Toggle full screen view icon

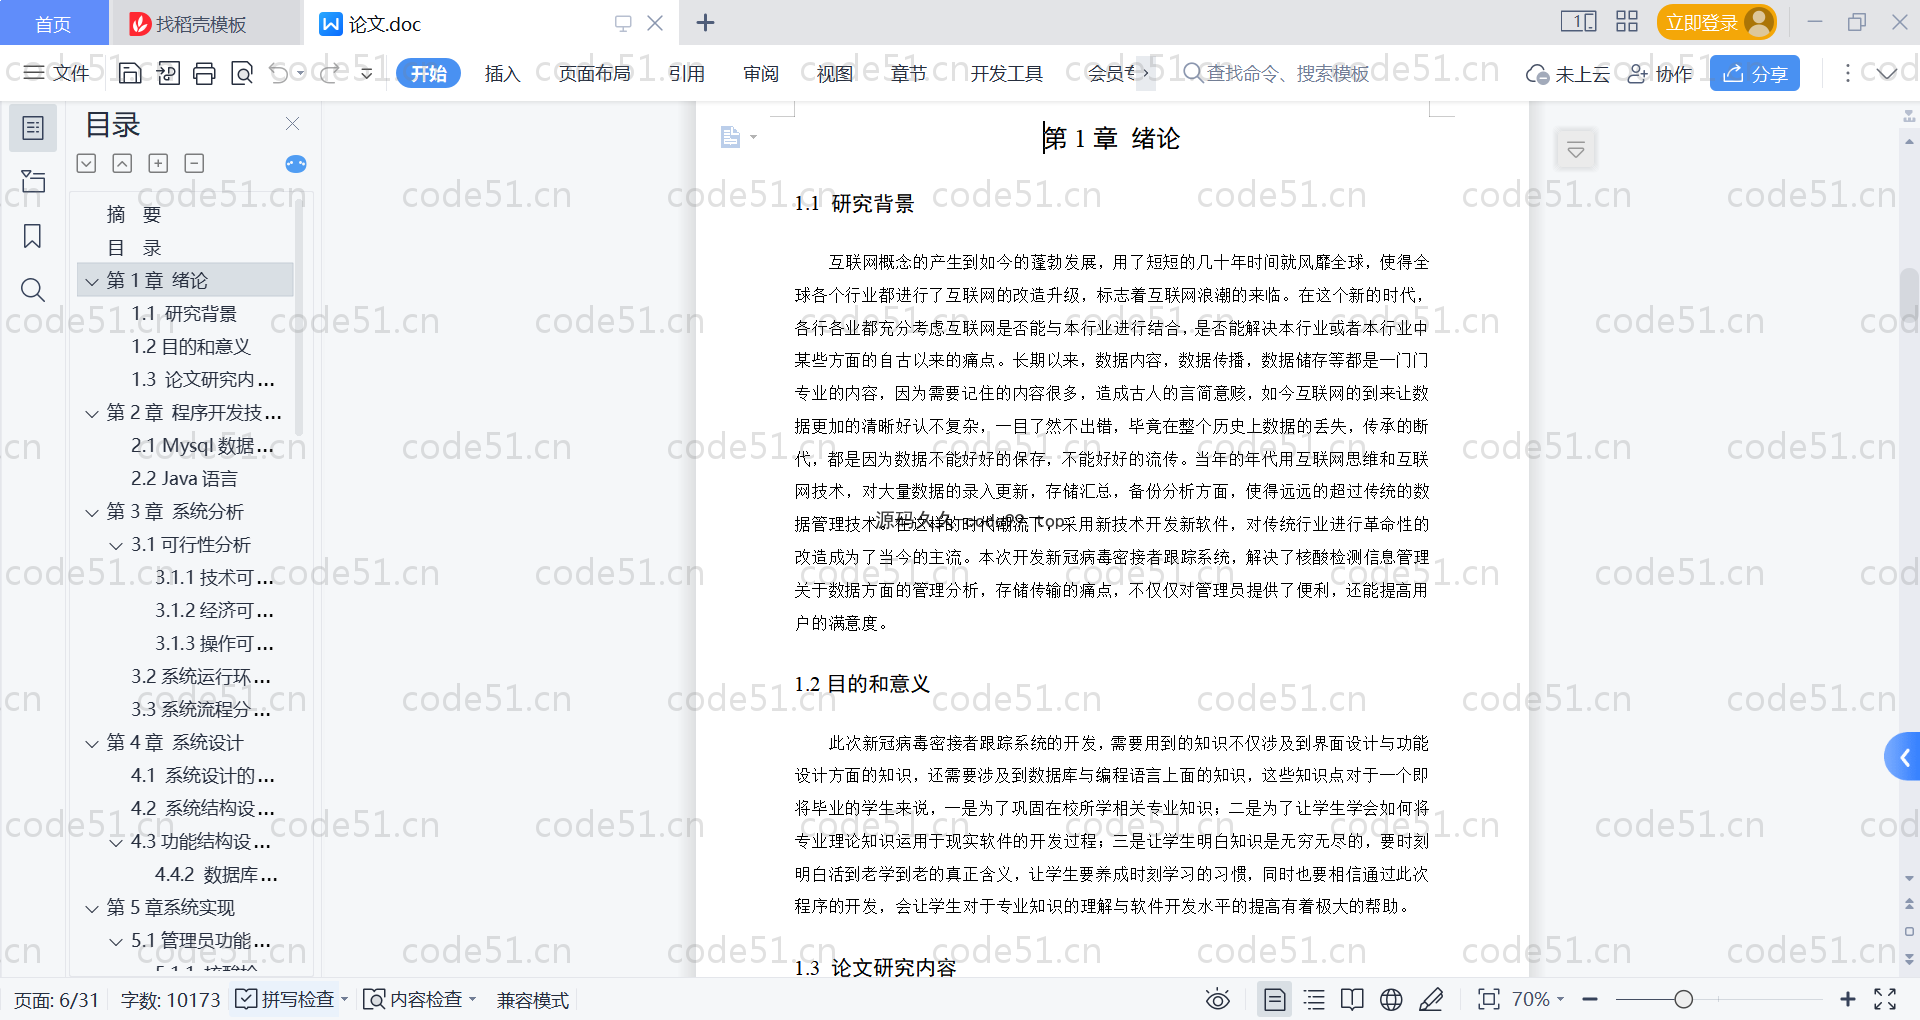(1885, 999)
